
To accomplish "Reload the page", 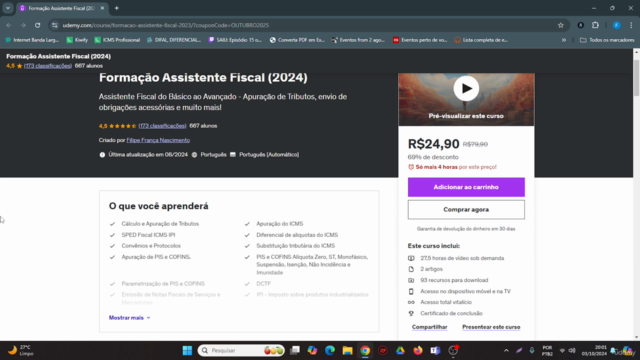I will tap(38, 25).
